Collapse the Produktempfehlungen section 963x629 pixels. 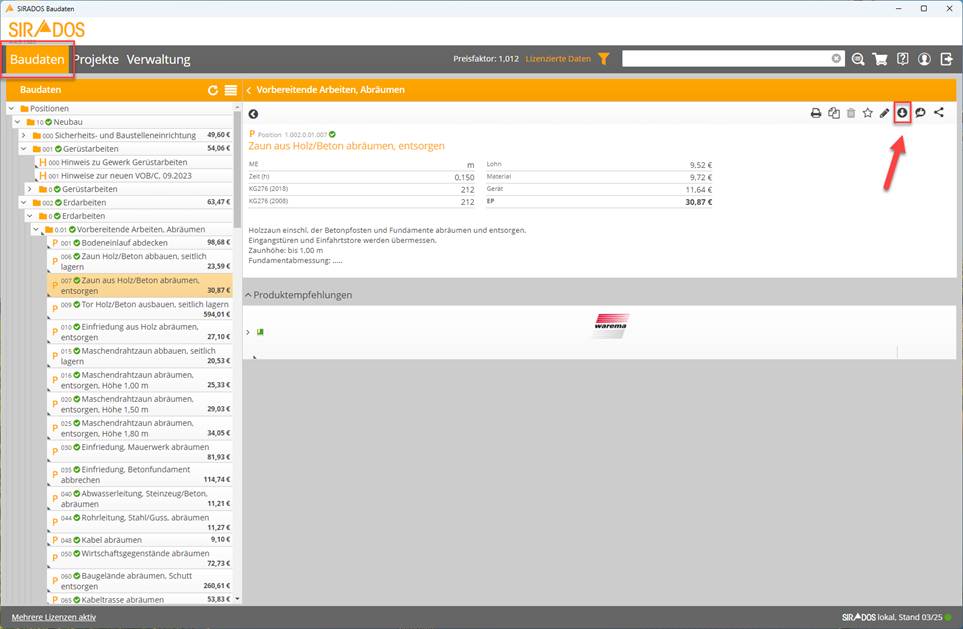click(248, 295)
